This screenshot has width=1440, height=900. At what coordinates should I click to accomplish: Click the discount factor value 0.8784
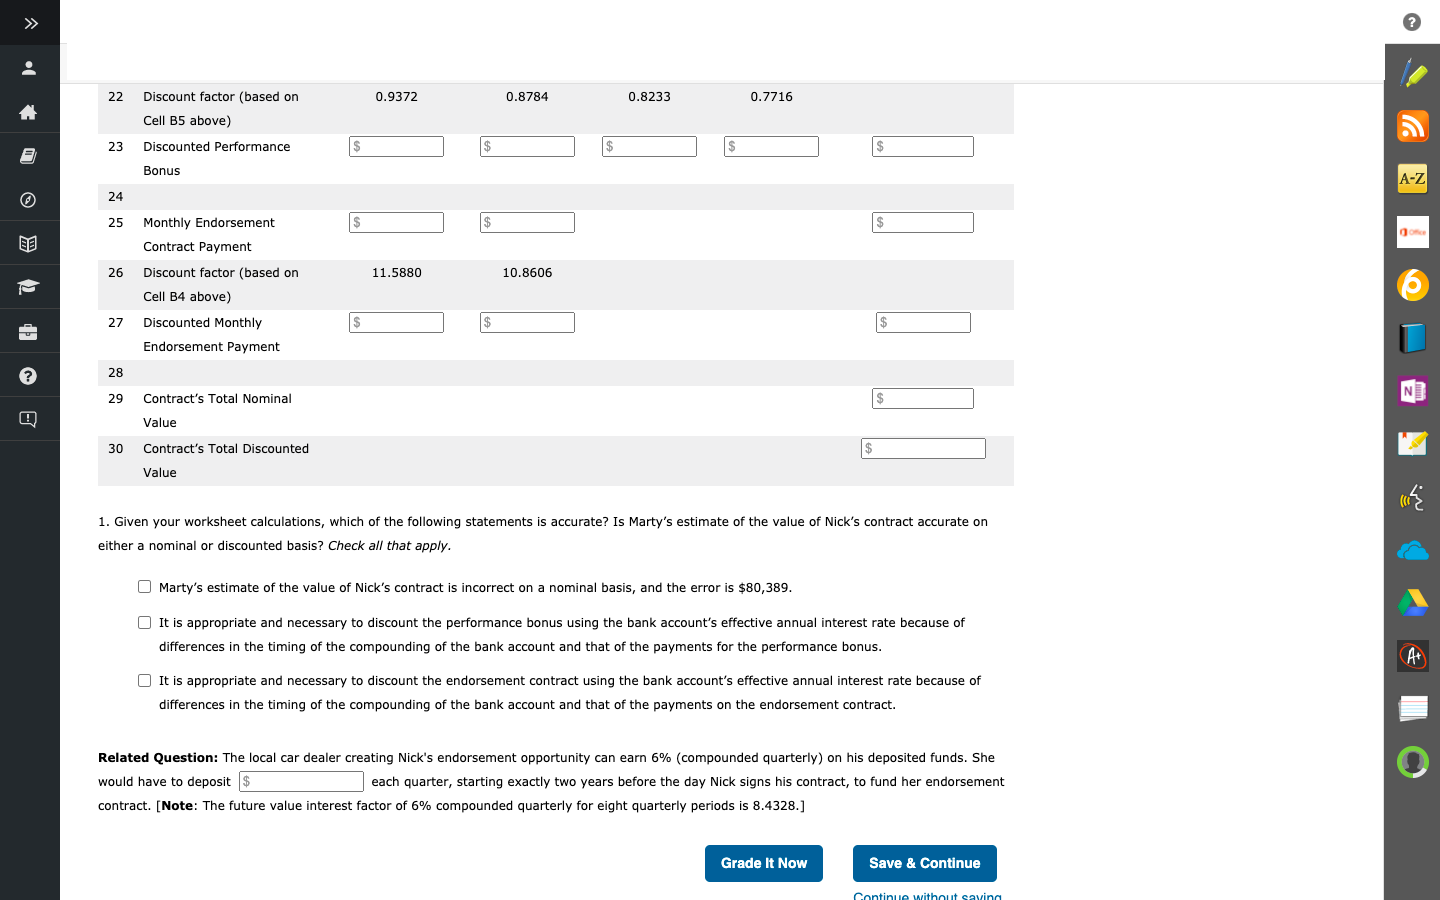pyautogui.click(x=527, y=97)
